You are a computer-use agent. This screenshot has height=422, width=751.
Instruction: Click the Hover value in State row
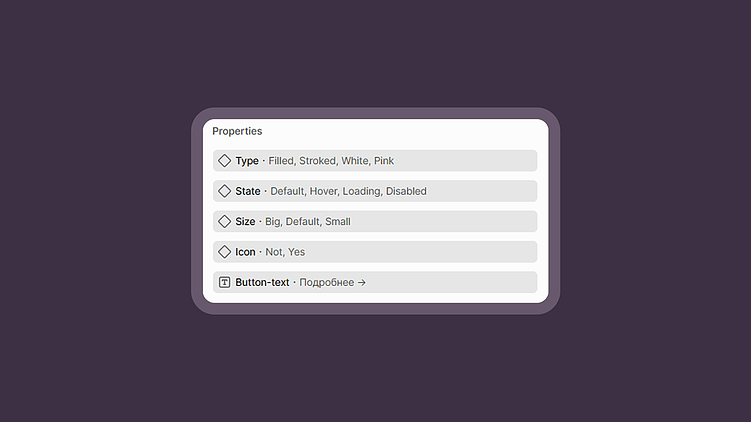pyautogui.click(x=324, y=191)
